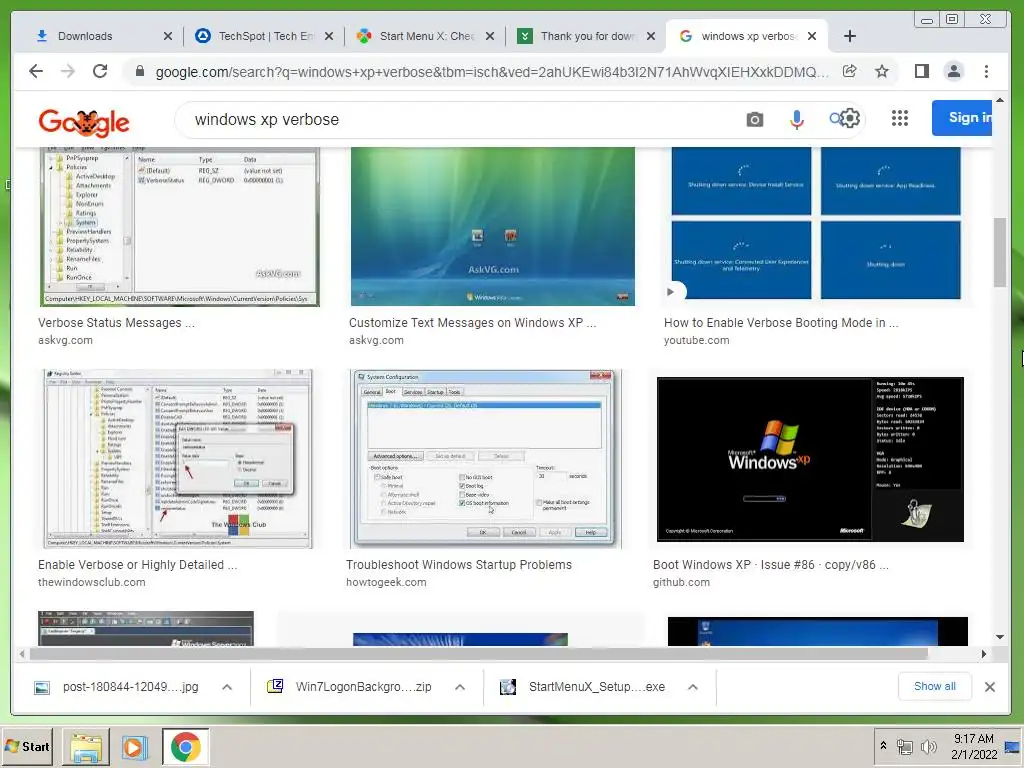Click How to Enable Verbose Booting Mode link
Image resolution: width=1024 pixels, height=768 pixels.
point(781,323)
